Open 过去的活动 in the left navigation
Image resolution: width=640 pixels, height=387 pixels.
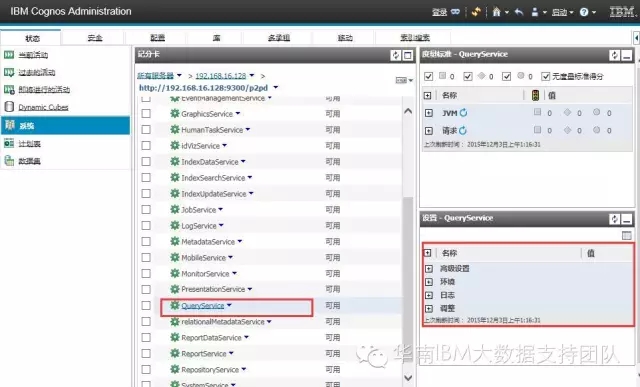tap(37, 72)
